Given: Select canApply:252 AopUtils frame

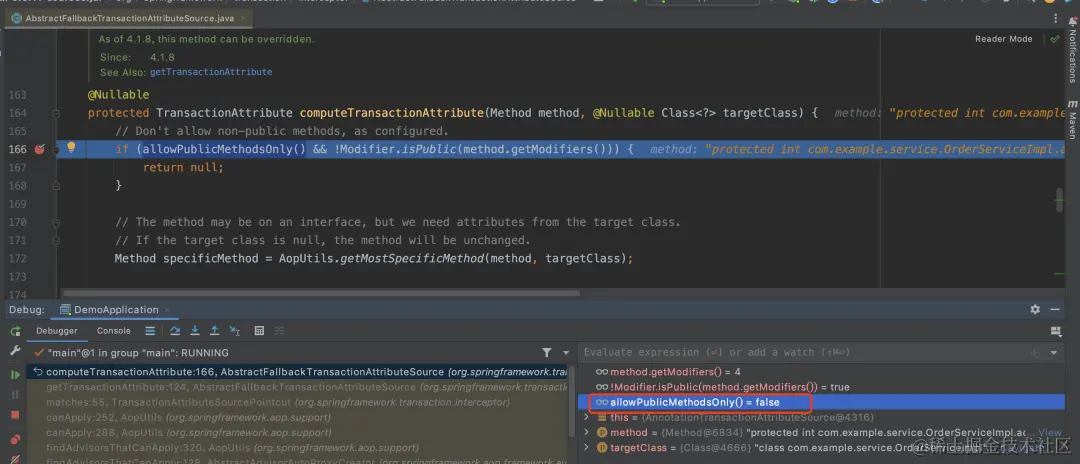Looking at the screenshot, I should (298, 417).
